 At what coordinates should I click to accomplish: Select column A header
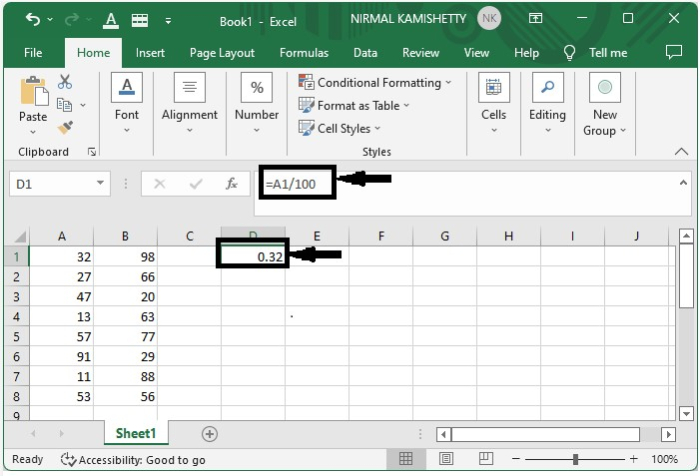tap(62, 236)
